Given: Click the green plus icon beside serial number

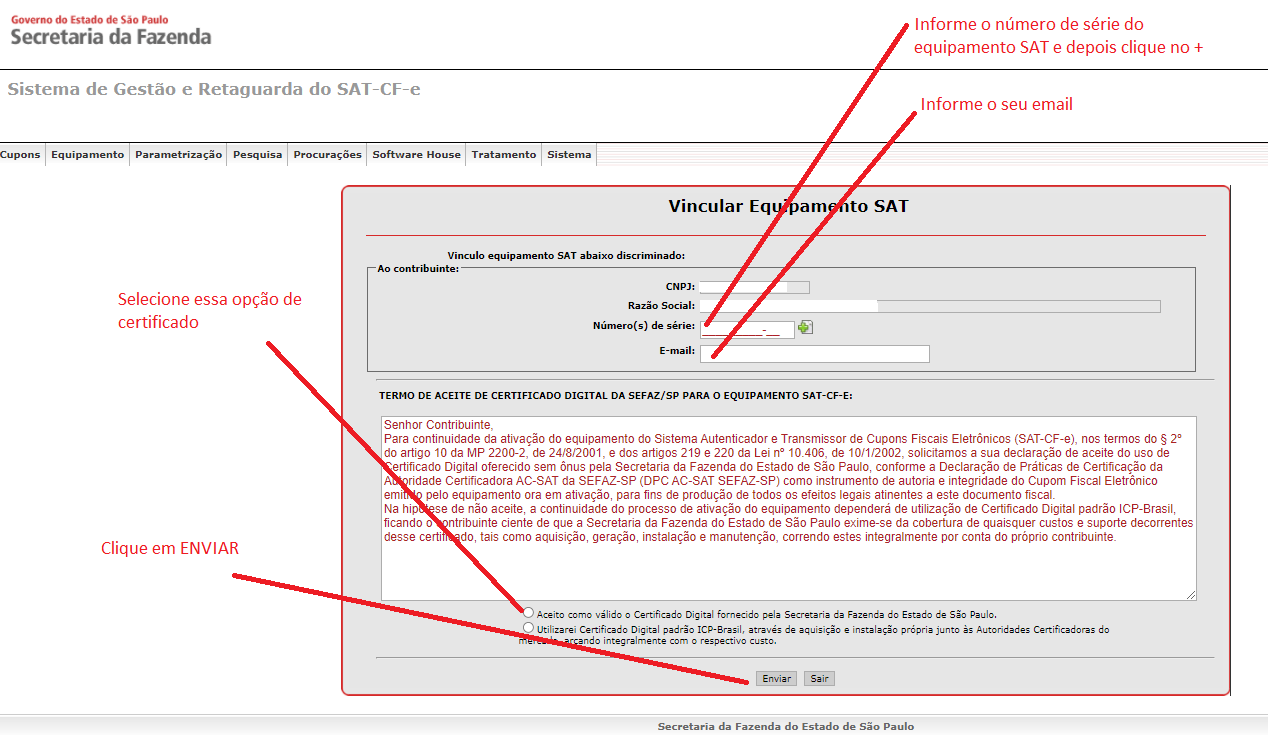Looking at the screenshot, I should click(805, 328).
